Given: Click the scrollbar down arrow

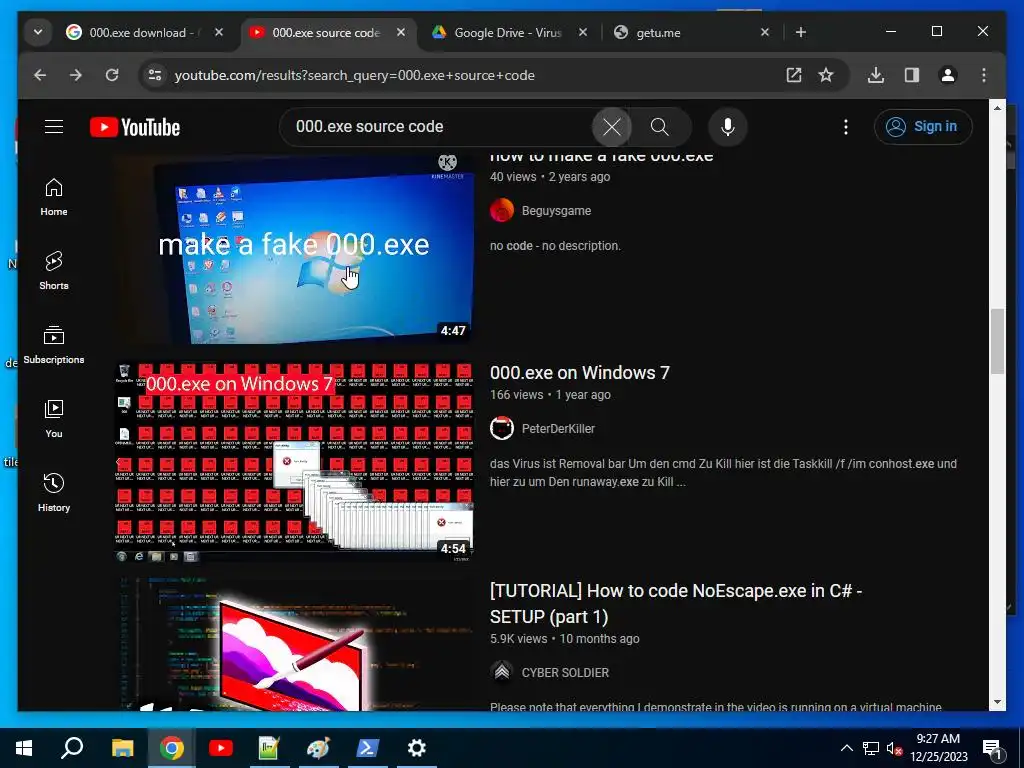Looking at the screenshot, I should point(997,703).
